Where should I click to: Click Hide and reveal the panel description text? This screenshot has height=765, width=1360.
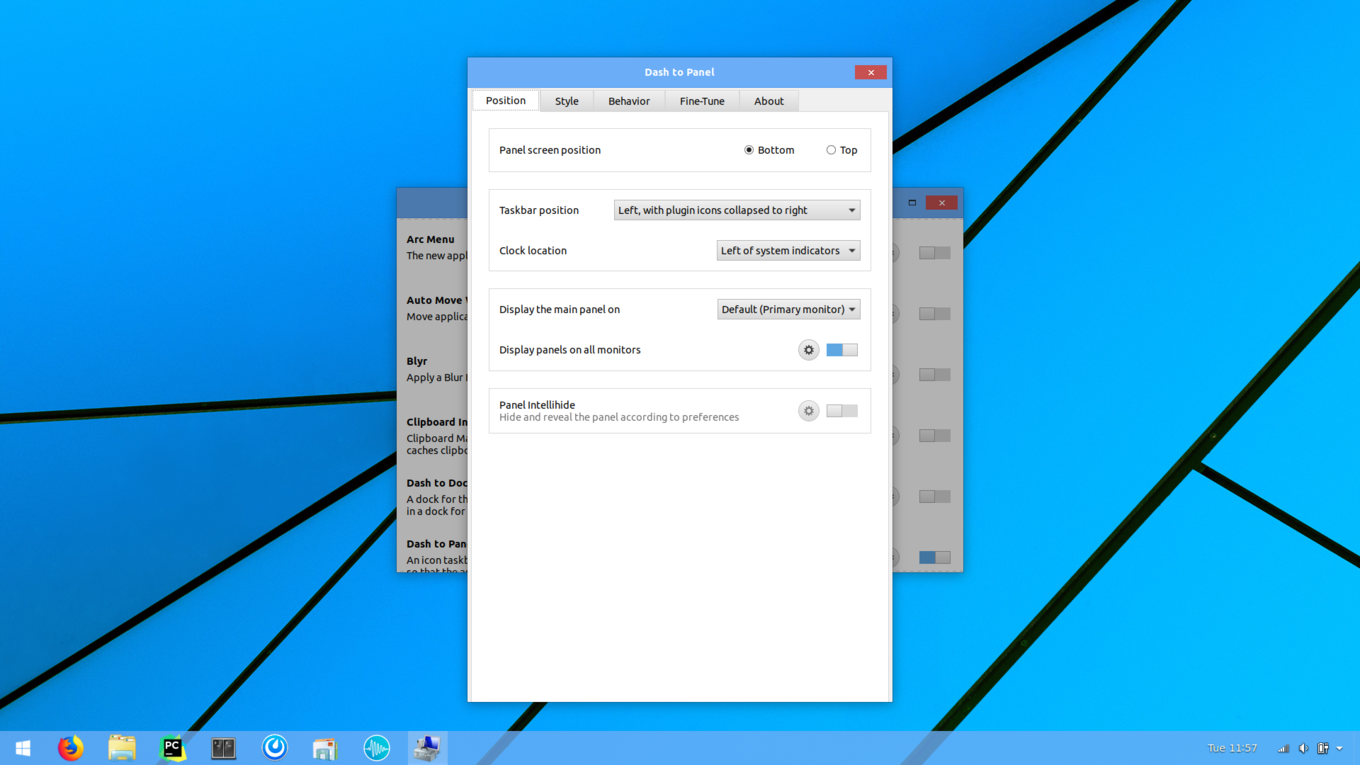coord(619,417)
